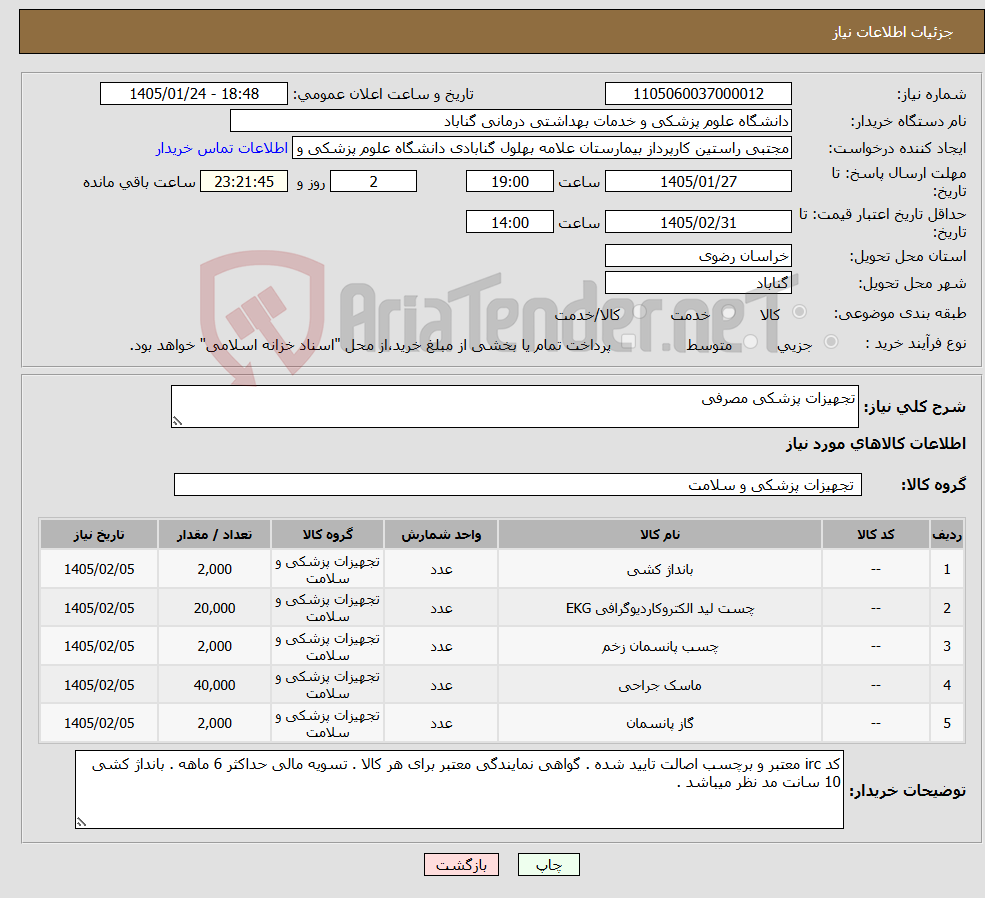
Task: Click quantity 20,000 in EKG row
Action: (214, 608)
